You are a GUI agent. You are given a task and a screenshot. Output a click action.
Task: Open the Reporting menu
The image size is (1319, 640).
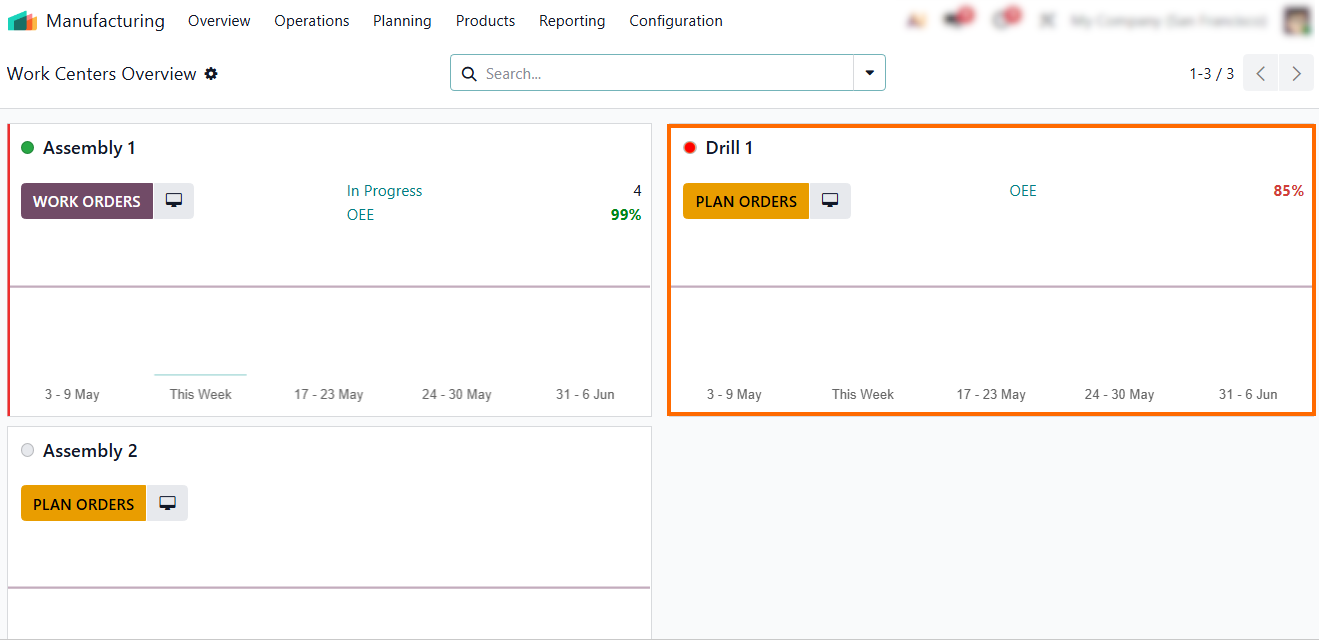(572, 21)
